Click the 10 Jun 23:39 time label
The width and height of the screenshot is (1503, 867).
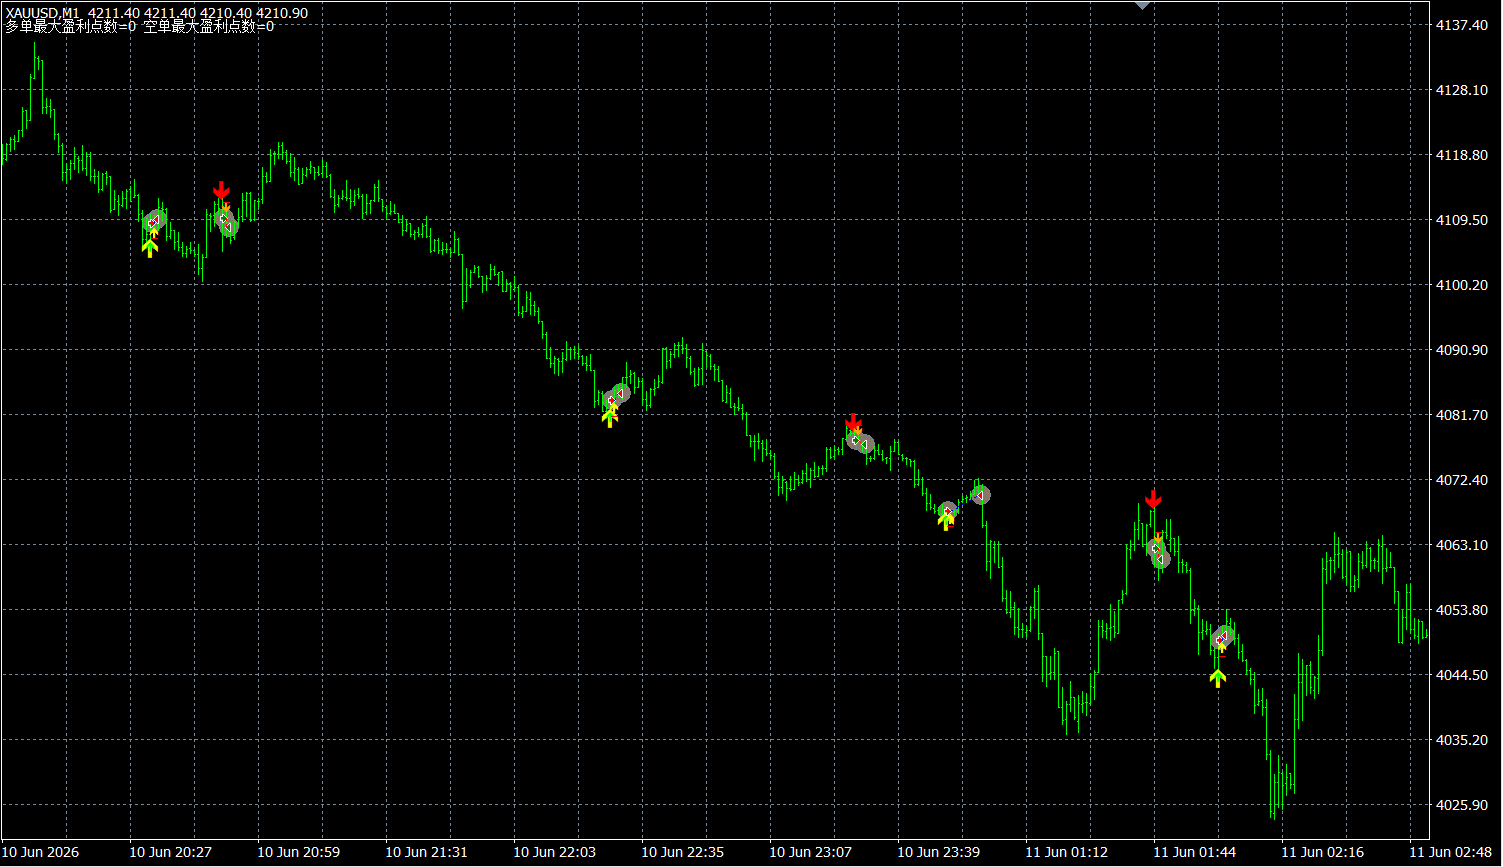pos(939,853)
